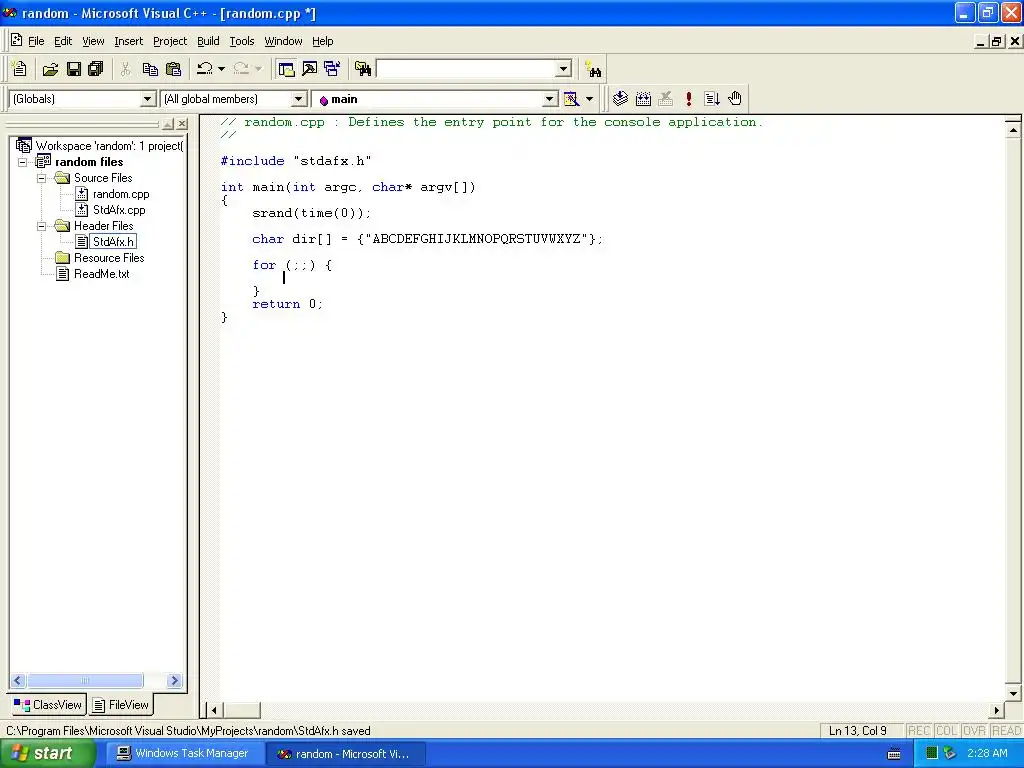
Task: Open the Help menu
Action: click(323, 41)
